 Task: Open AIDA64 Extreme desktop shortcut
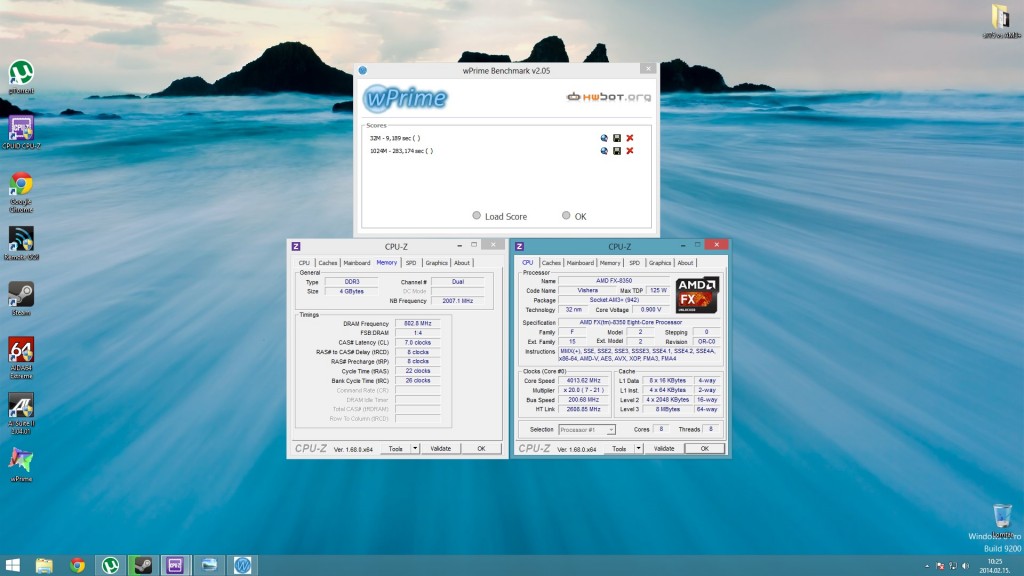pos(21,358)
